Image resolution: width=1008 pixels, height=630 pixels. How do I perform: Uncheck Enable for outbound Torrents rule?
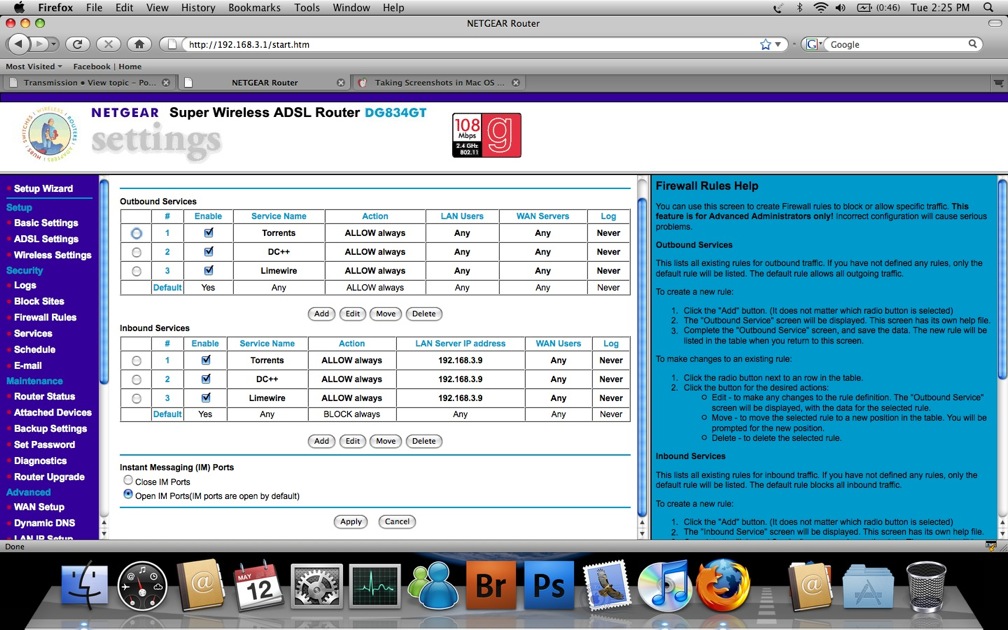click(x=208, y=233)
